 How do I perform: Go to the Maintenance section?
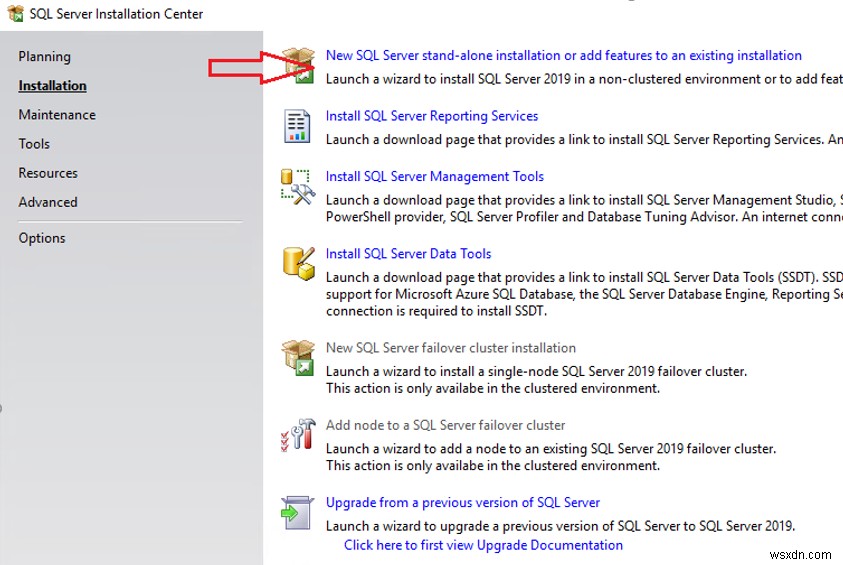[x=57, y=115]
